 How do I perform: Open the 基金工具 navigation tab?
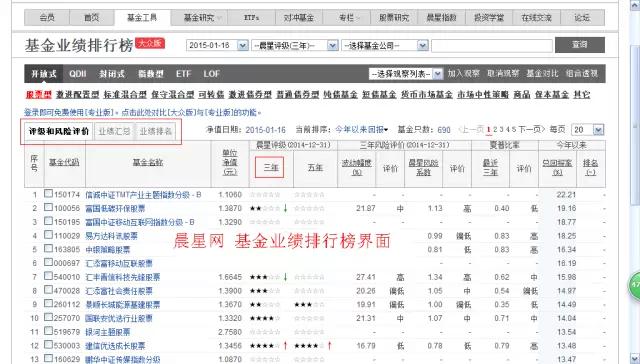pos(142,18)
